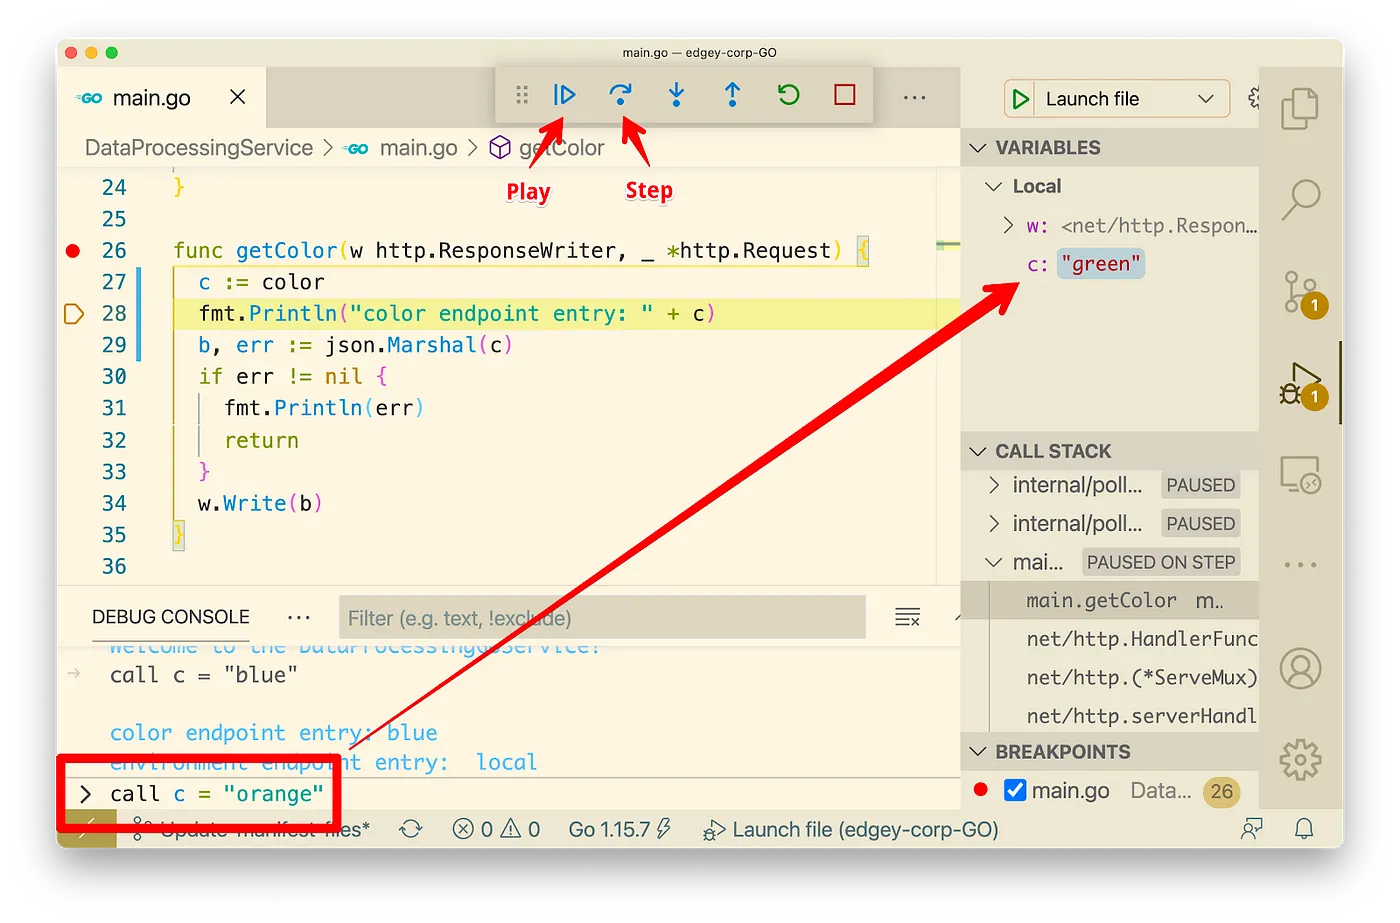This screenshot has height=923, width=1400.
Task: Select main.go in the breadcrumb
Action: (418, 148)
